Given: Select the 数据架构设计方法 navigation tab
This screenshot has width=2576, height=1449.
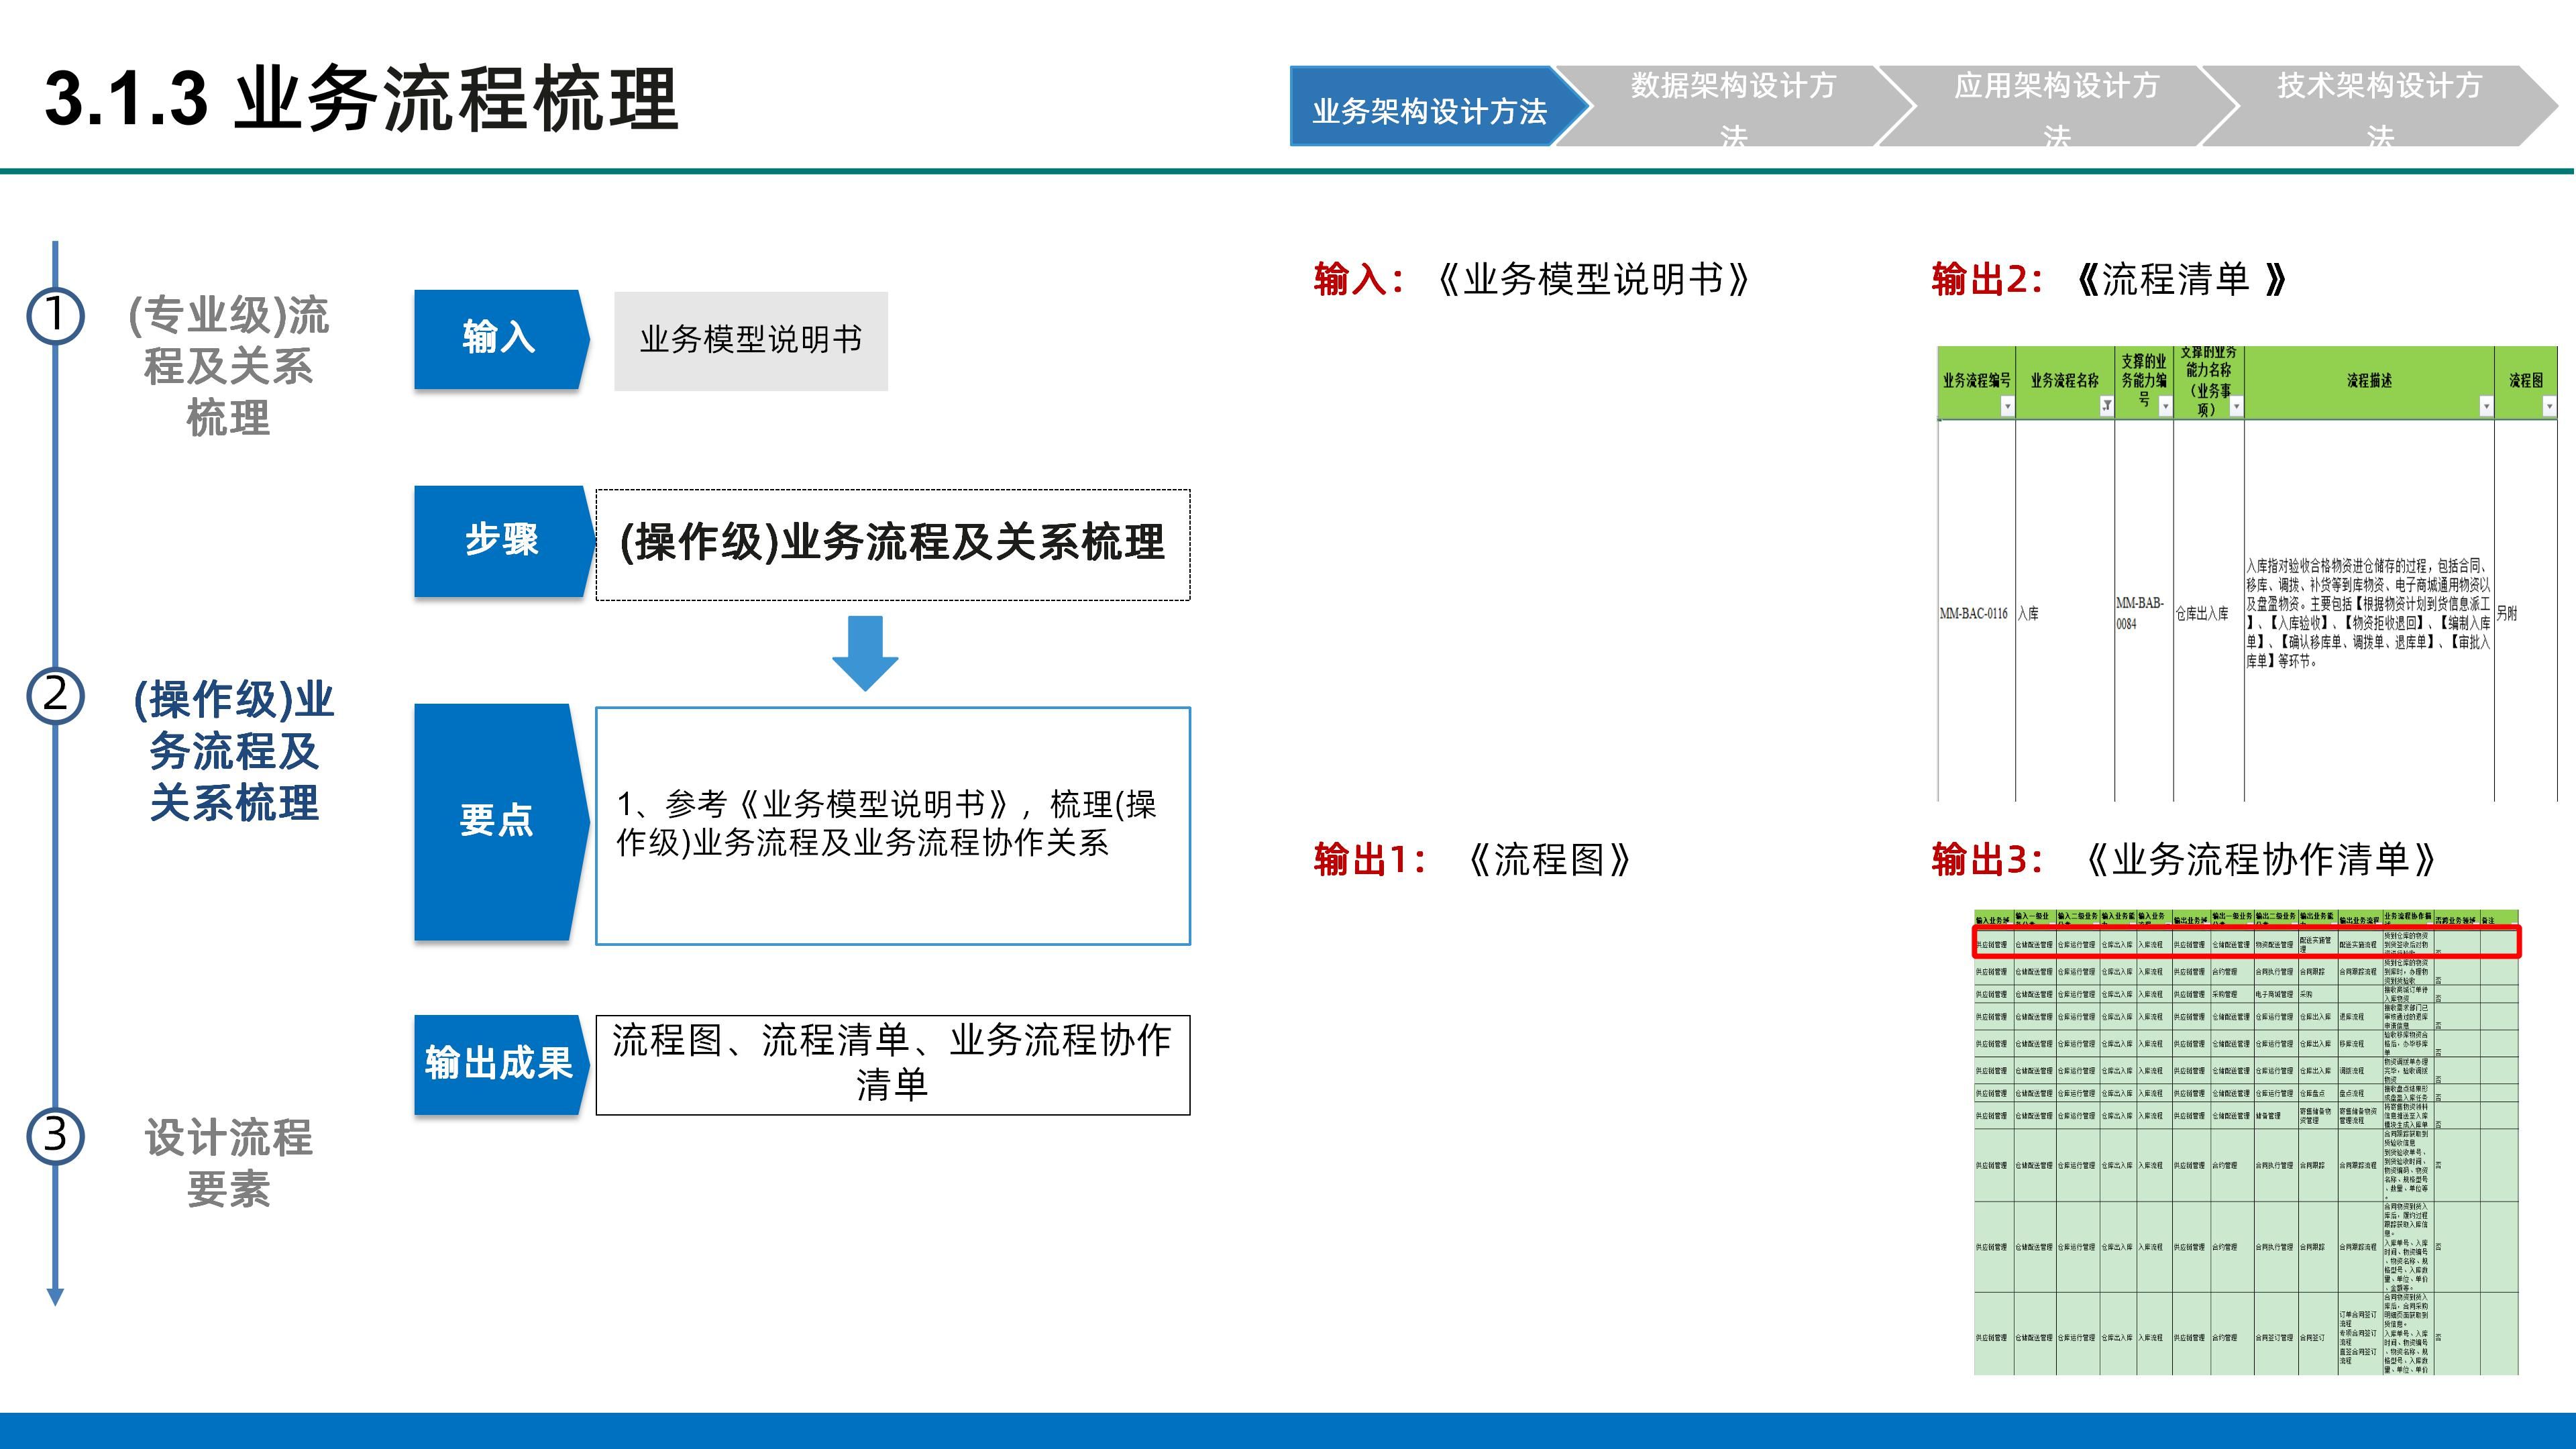Looking at the screenshot, I should [1734, 106].
